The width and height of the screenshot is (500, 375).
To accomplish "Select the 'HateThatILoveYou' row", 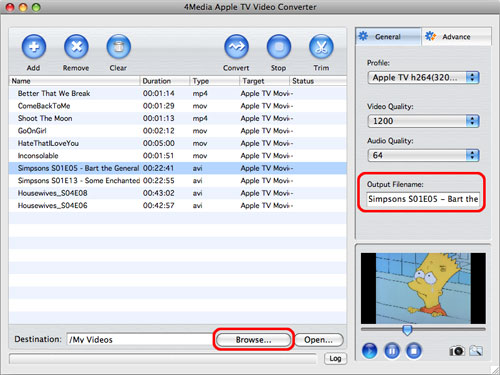I will point(178,143).
